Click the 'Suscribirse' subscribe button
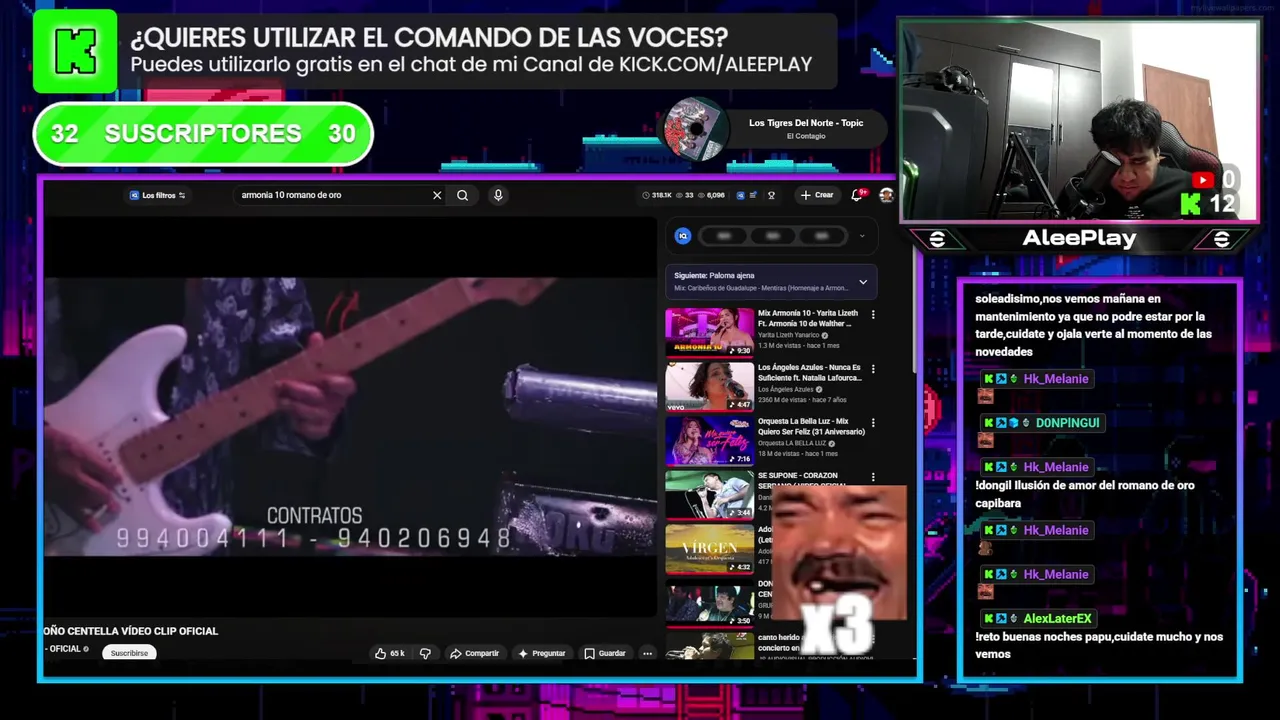Viewport: 1280px width, 720px height. tap(129, 653)
